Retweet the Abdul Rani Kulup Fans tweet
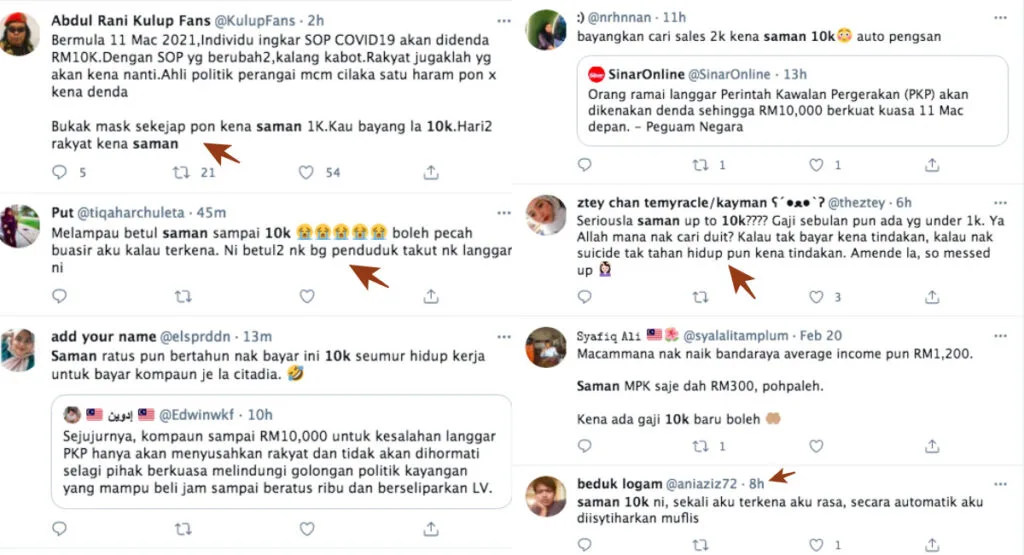This screenshot has width=1024, height=555. (182, 172)
